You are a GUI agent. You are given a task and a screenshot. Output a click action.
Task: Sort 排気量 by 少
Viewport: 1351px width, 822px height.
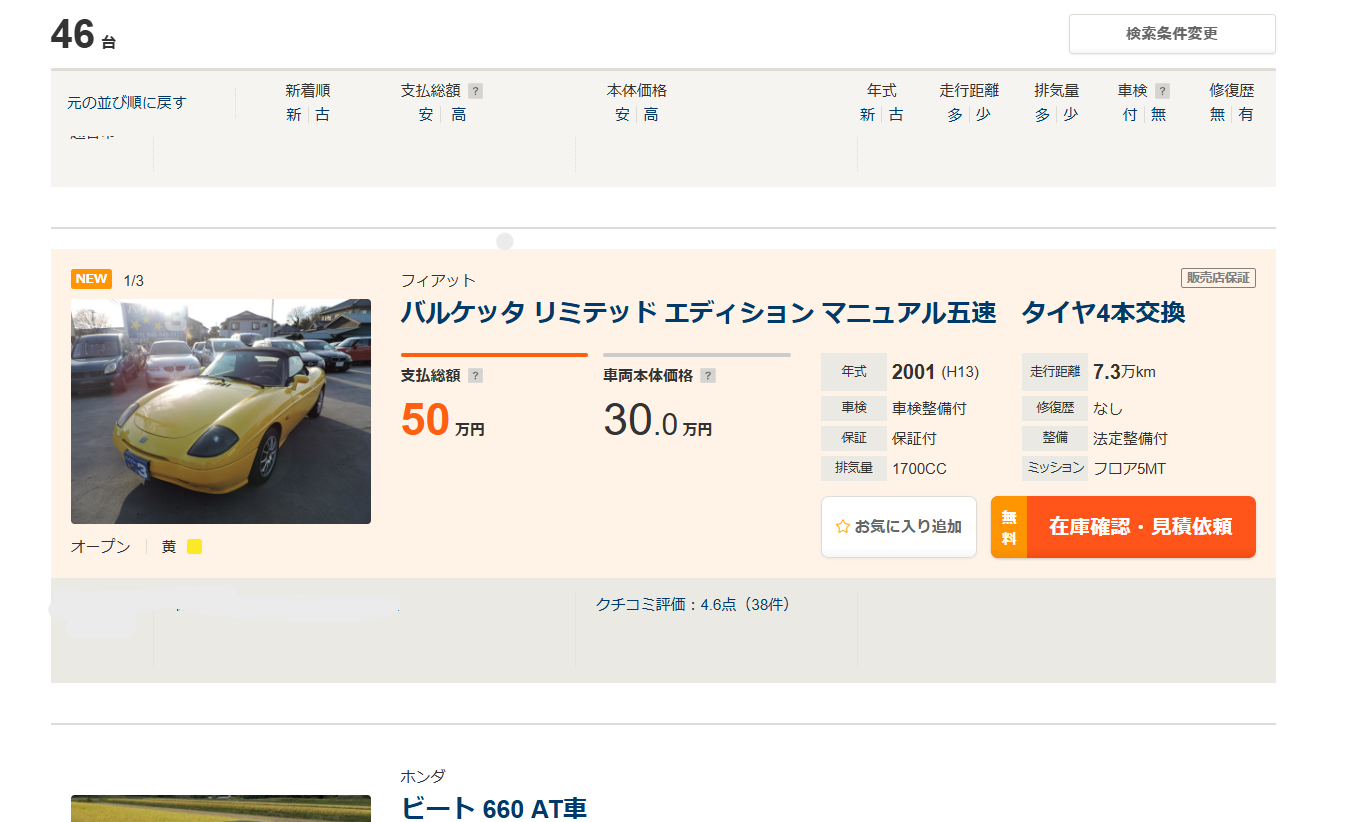tap(1071, 114)
